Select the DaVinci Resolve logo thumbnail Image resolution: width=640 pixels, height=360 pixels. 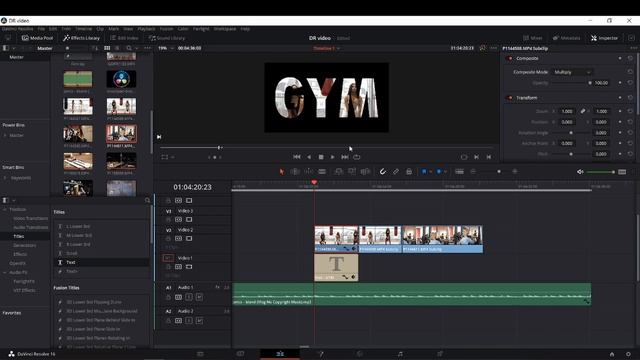121,79
